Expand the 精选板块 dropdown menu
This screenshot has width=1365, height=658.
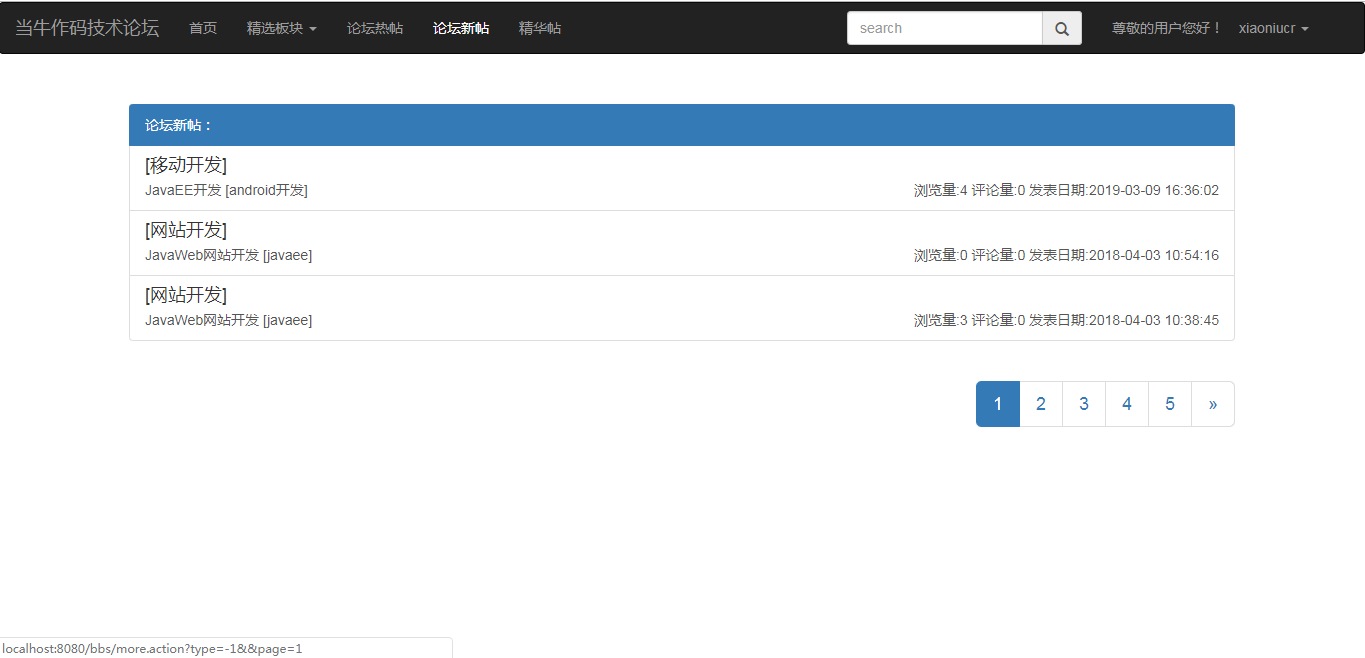coord(282,28)
